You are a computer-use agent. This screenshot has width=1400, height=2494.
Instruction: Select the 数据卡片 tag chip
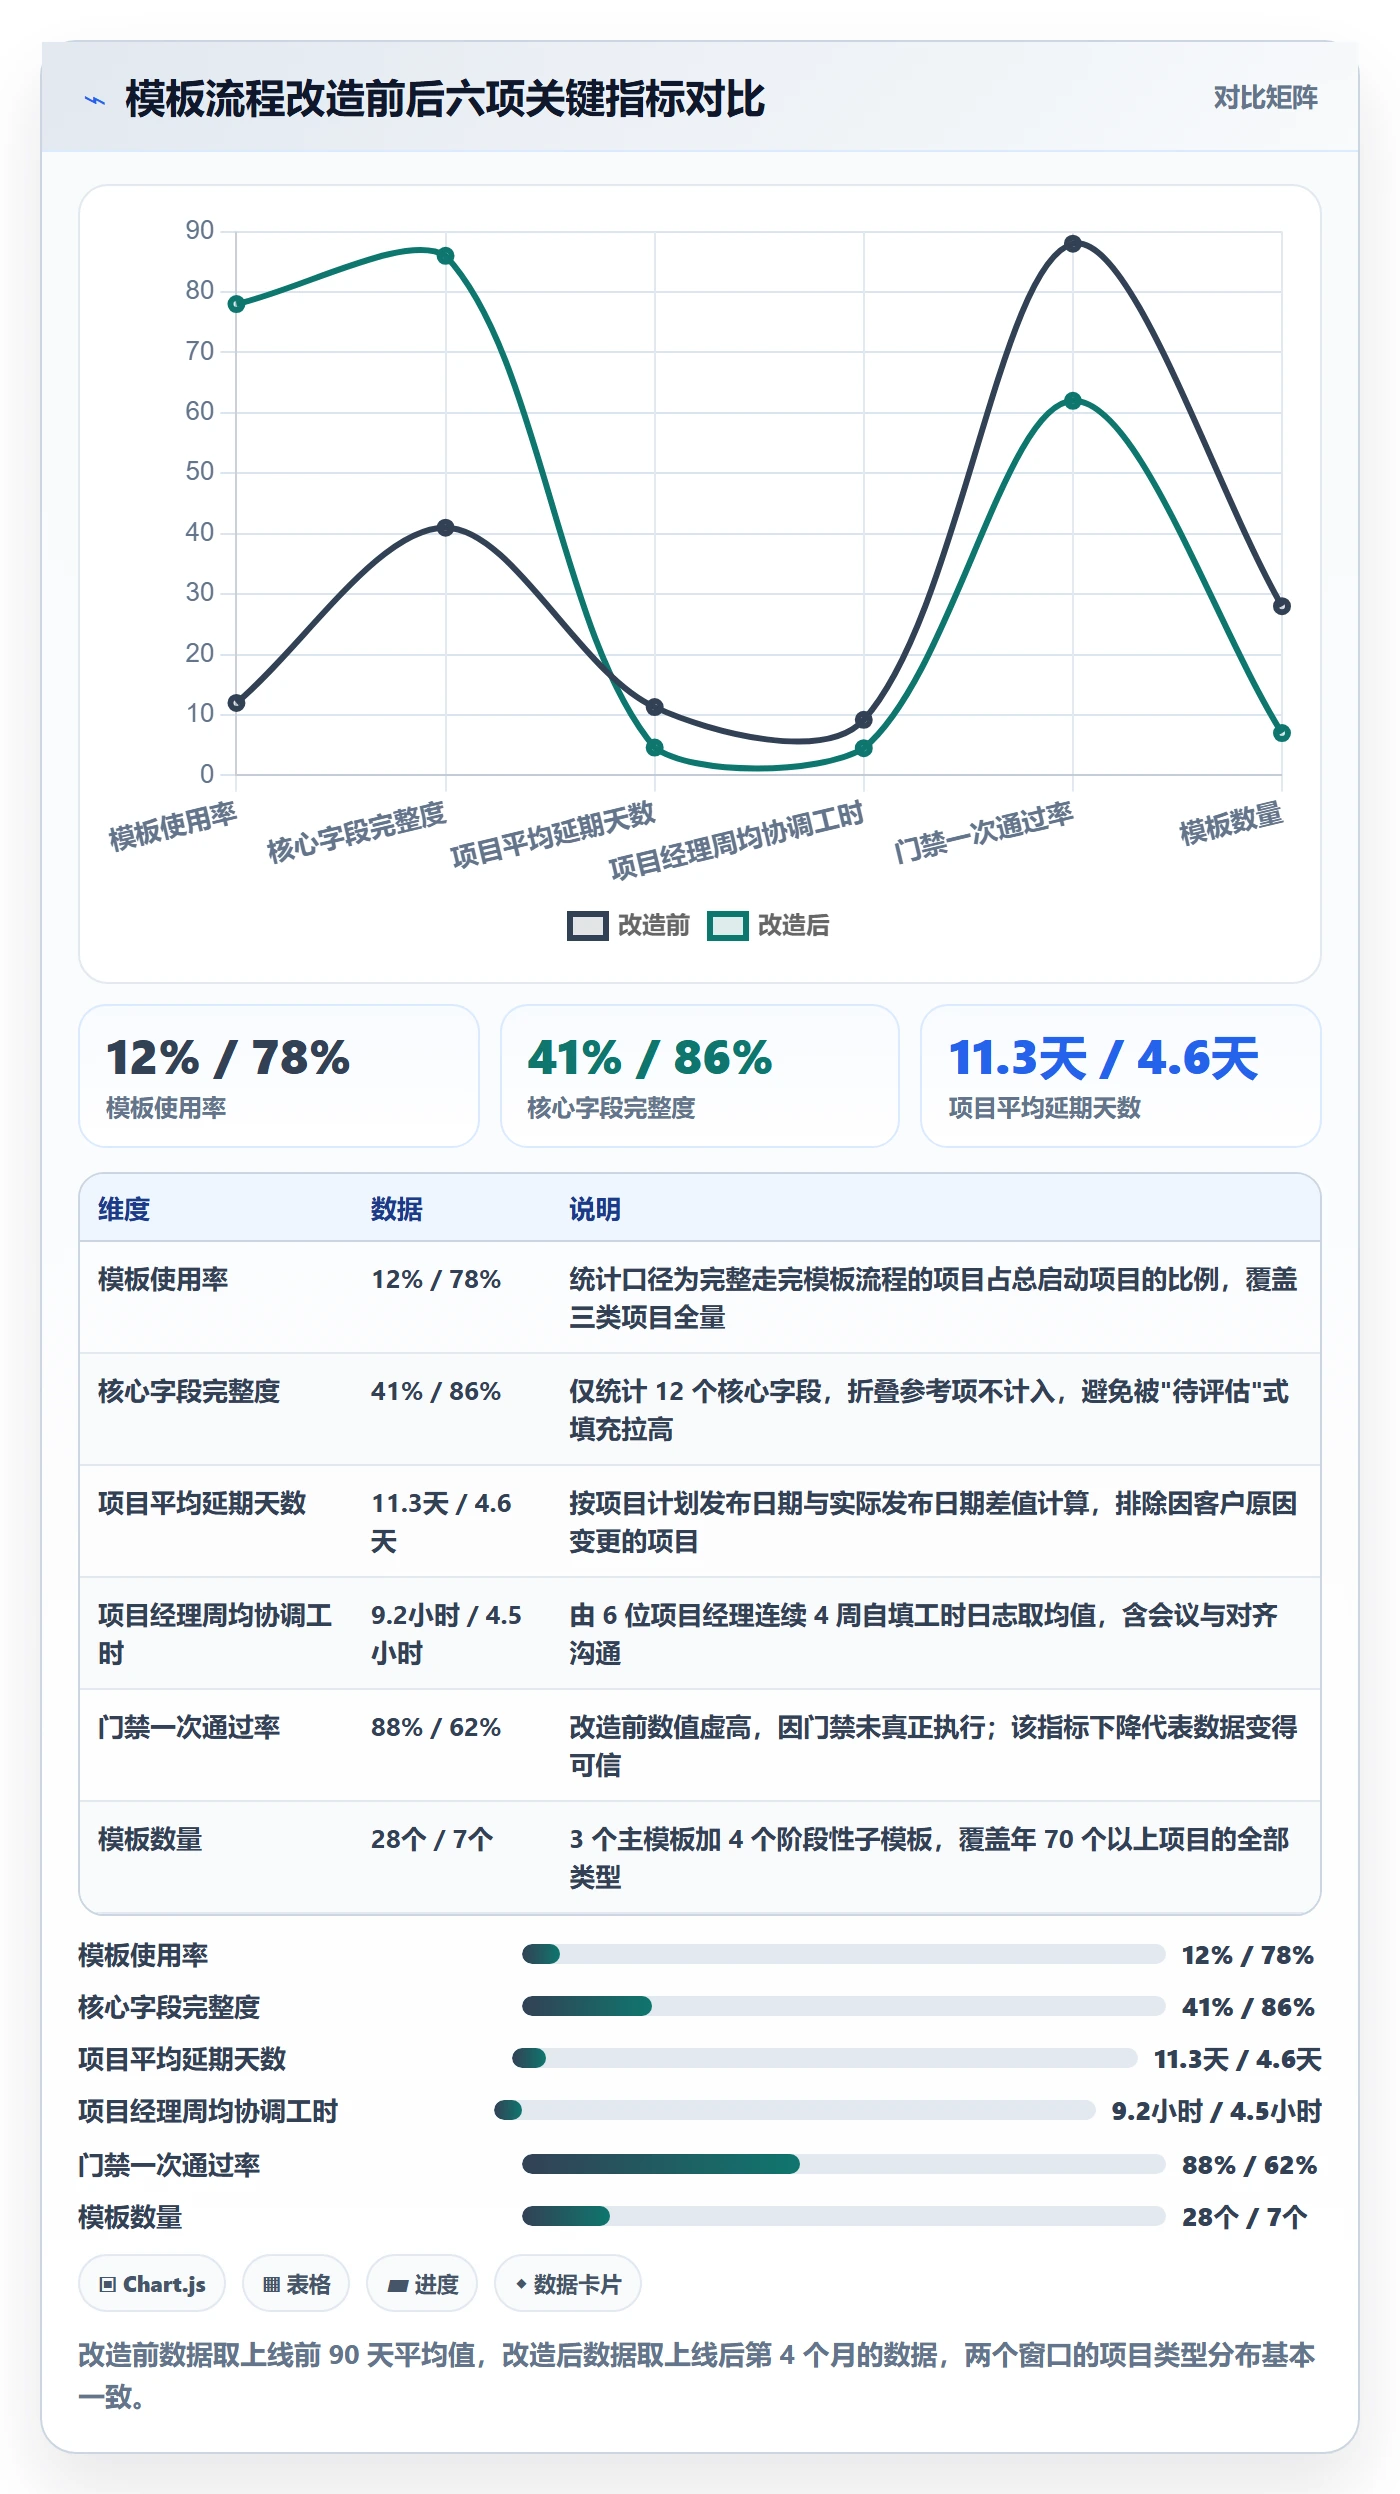coord(568,2284)
